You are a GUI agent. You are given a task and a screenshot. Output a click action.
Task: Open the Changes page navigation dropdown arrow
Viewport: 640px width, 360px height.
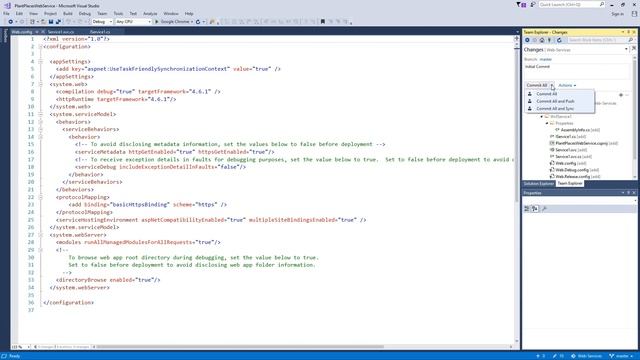click(626, 49)
